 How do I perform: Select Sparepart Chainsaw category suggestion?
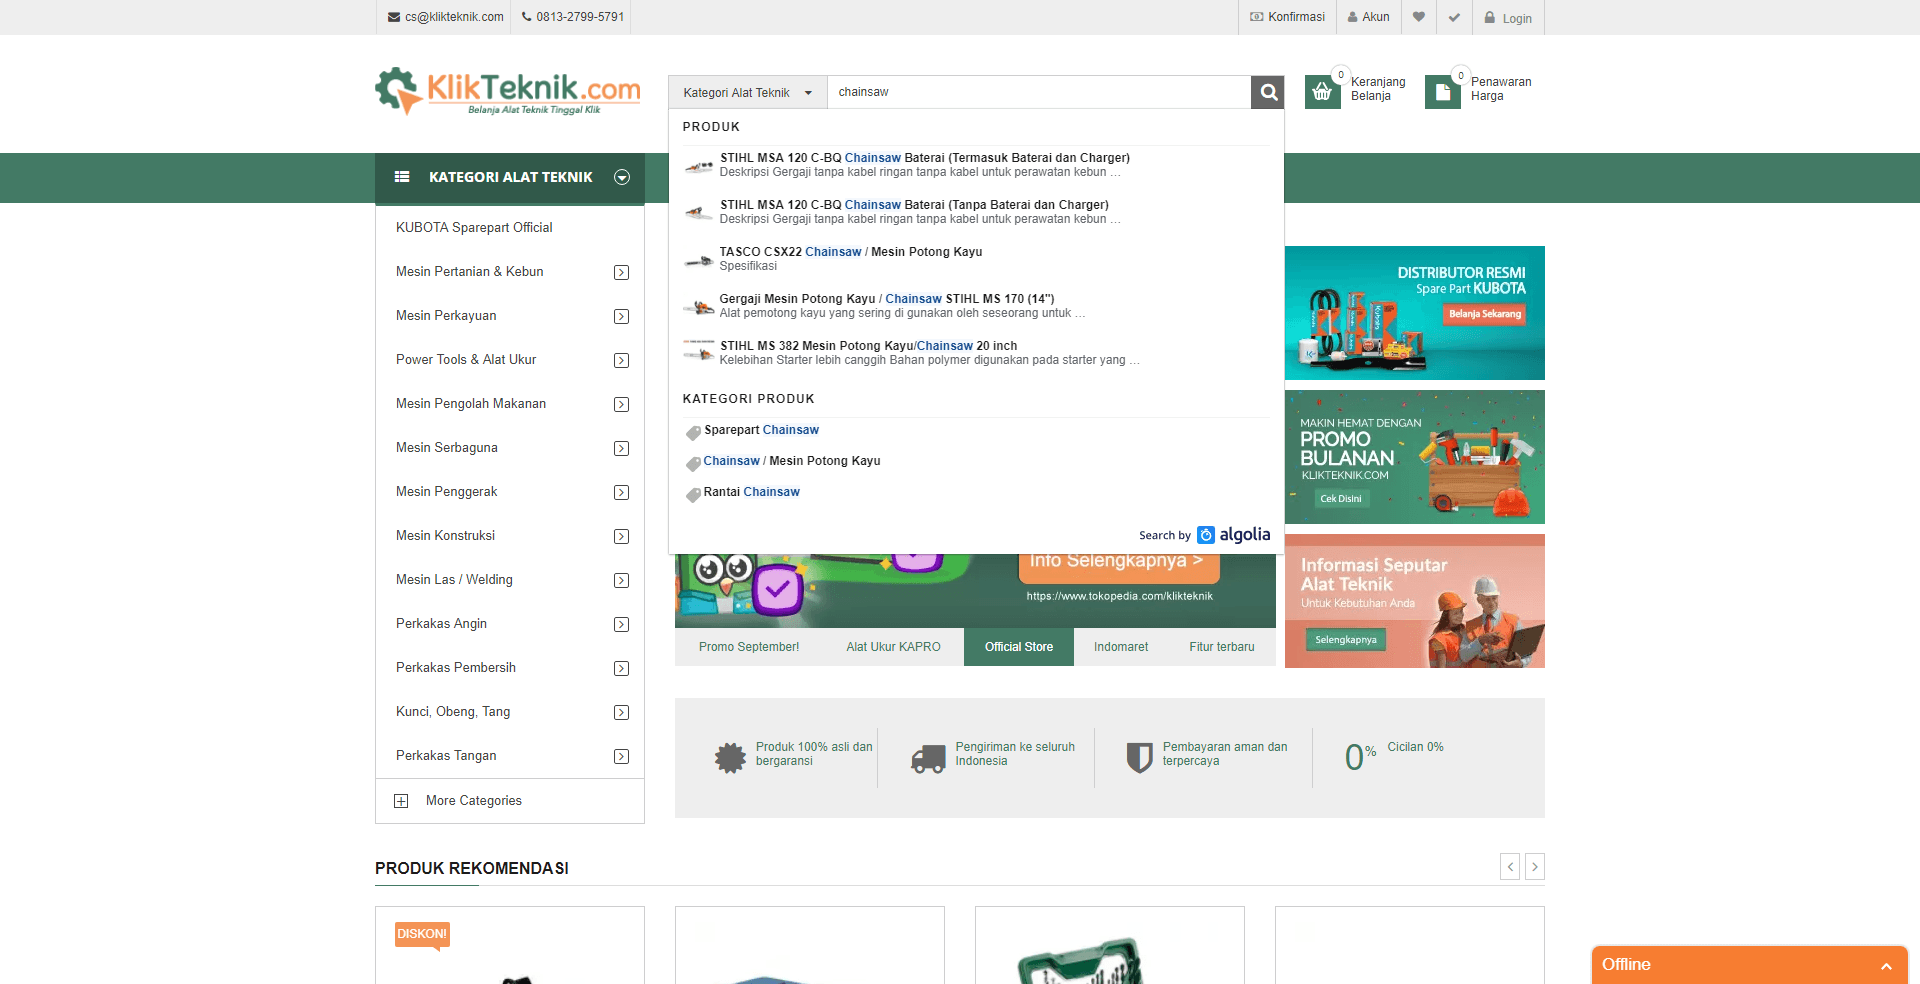tap(761, 430)
